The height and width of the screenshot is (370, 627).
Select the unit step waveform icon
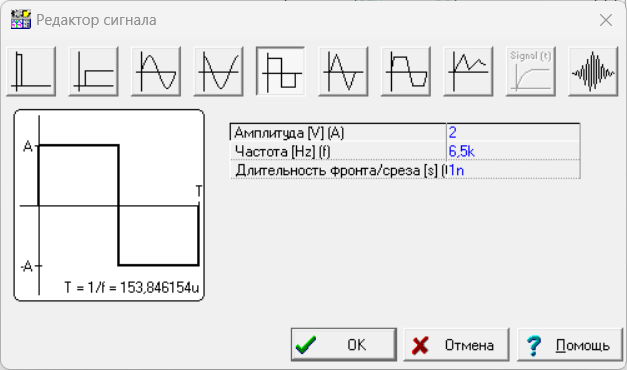click(93, 72)
